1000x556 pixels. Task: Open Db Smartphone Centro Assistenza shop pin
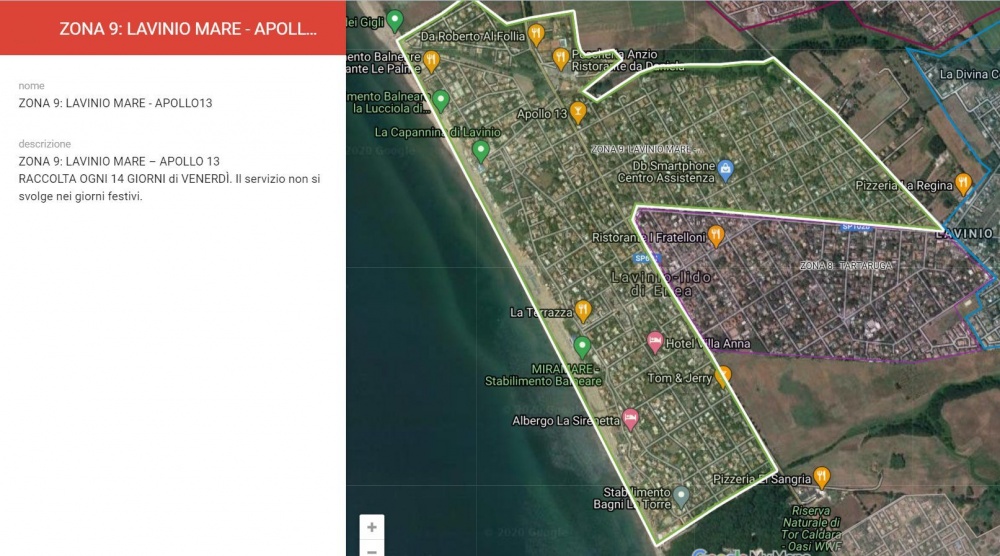[725, 170]
